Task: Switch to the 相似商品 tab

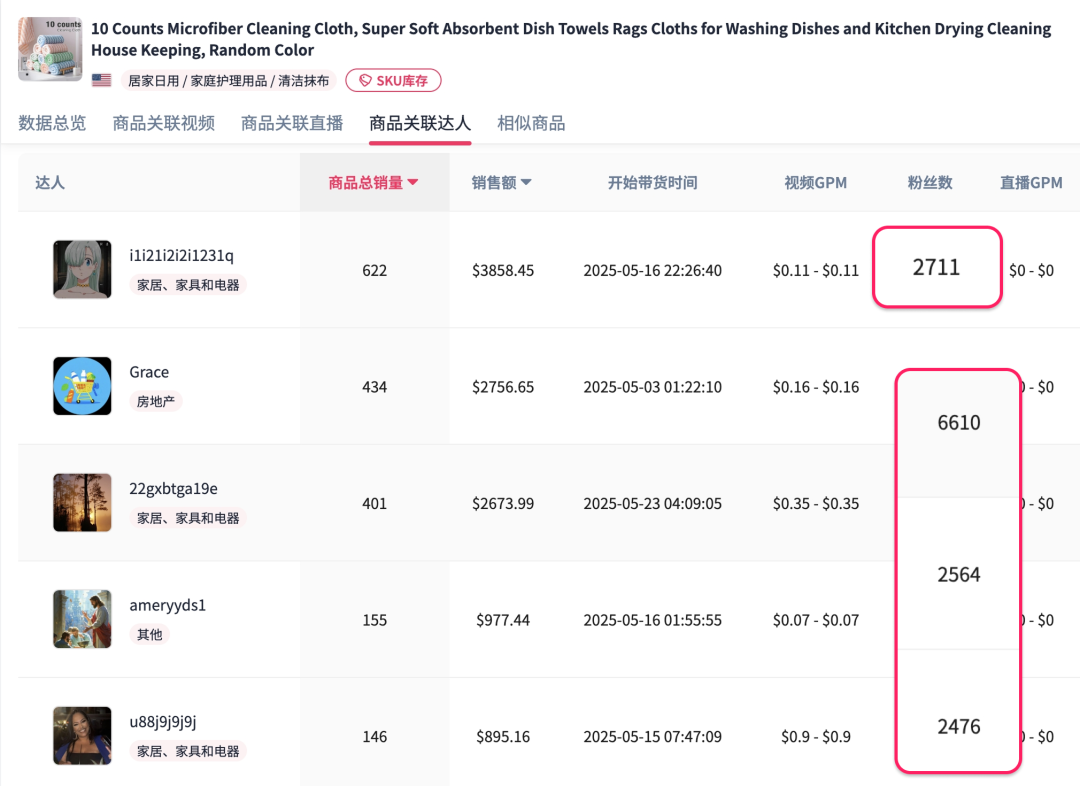Action: [x=531, y=122]
